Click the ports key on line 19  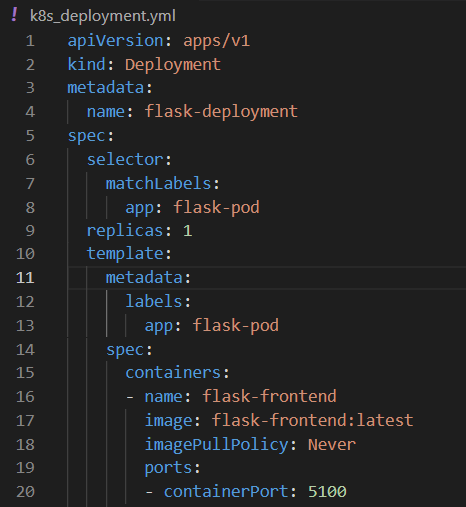coord(168,468)
